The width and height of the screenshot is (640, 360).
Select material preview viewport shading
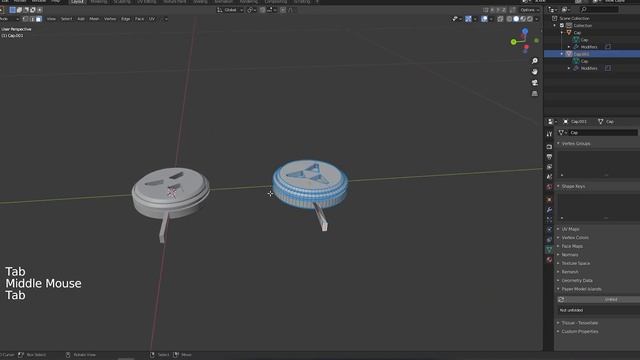(x=523, y=19)
